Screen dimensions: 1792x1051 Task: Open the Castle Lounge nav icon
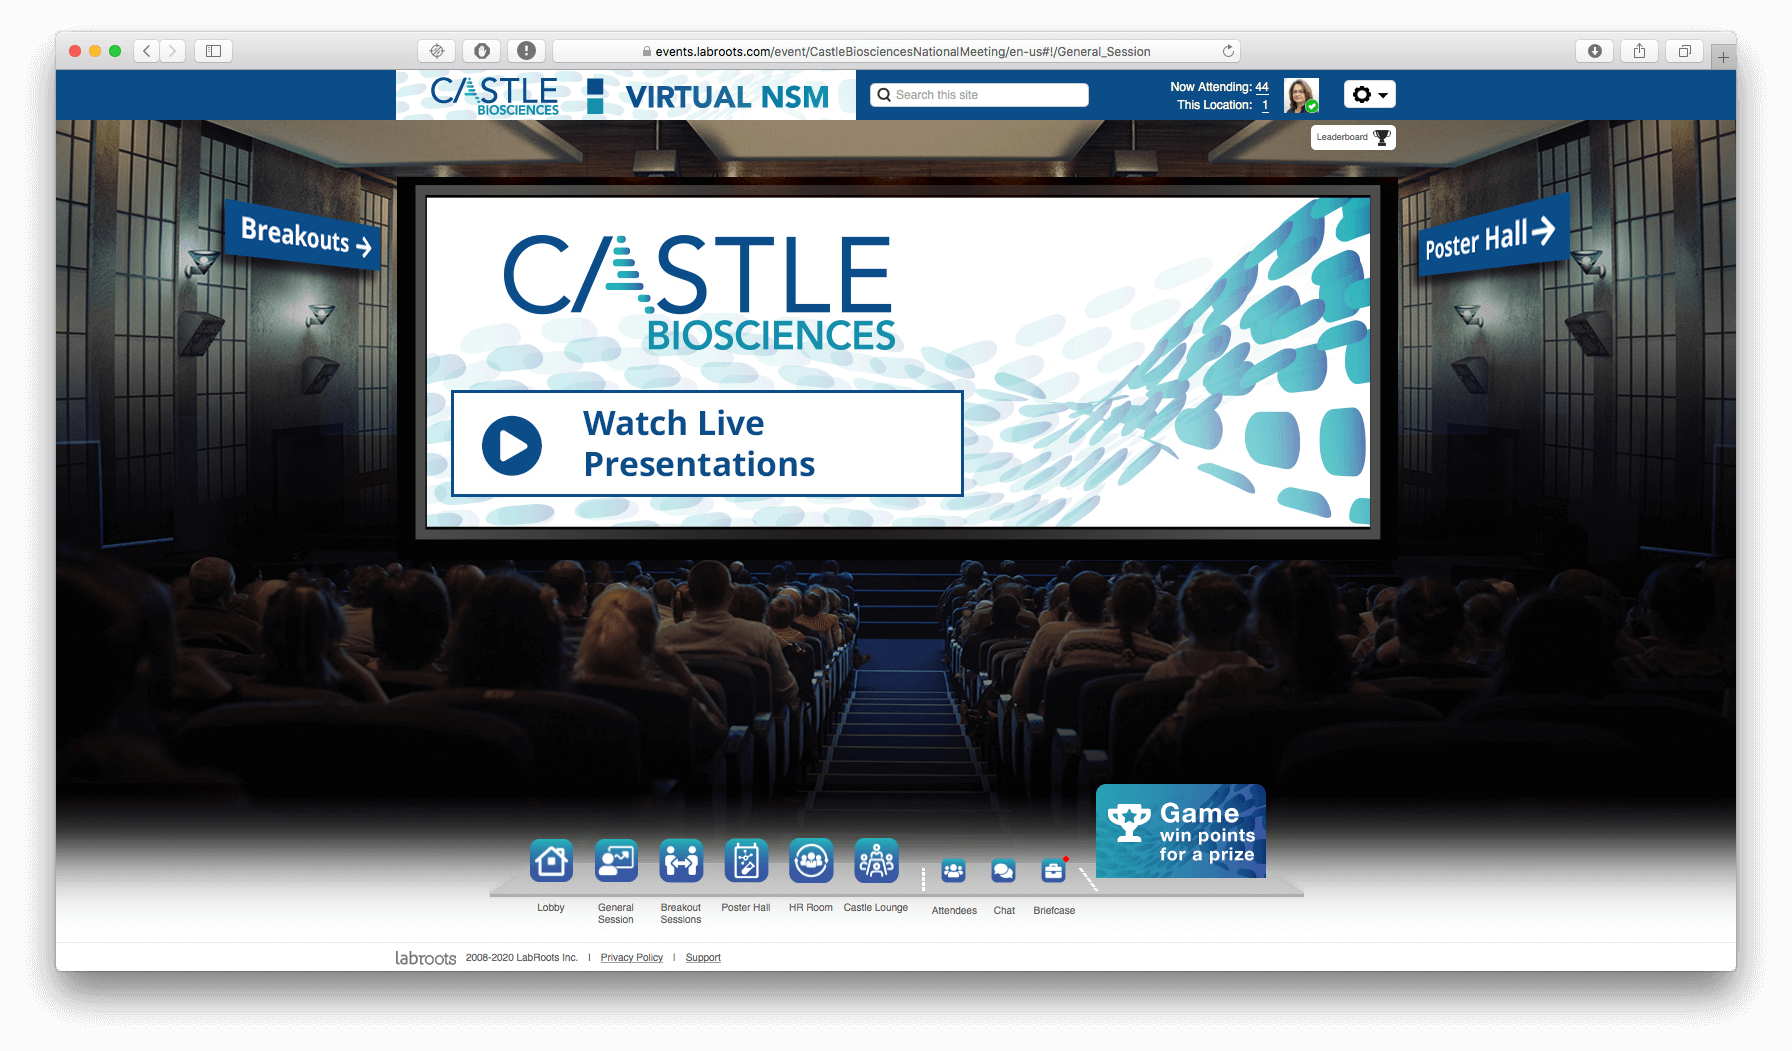(876, 860)
